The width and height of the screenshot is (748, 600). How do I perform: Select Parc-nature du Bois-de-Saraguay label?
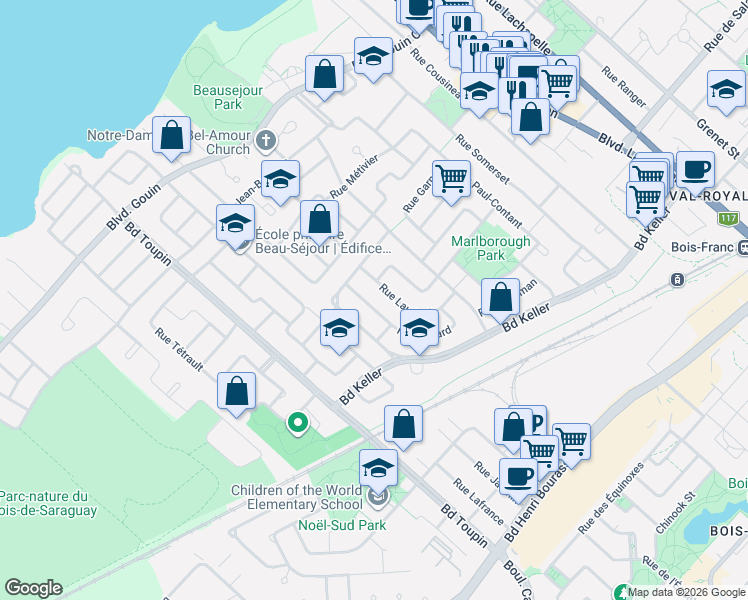click(x=48, y=503)
